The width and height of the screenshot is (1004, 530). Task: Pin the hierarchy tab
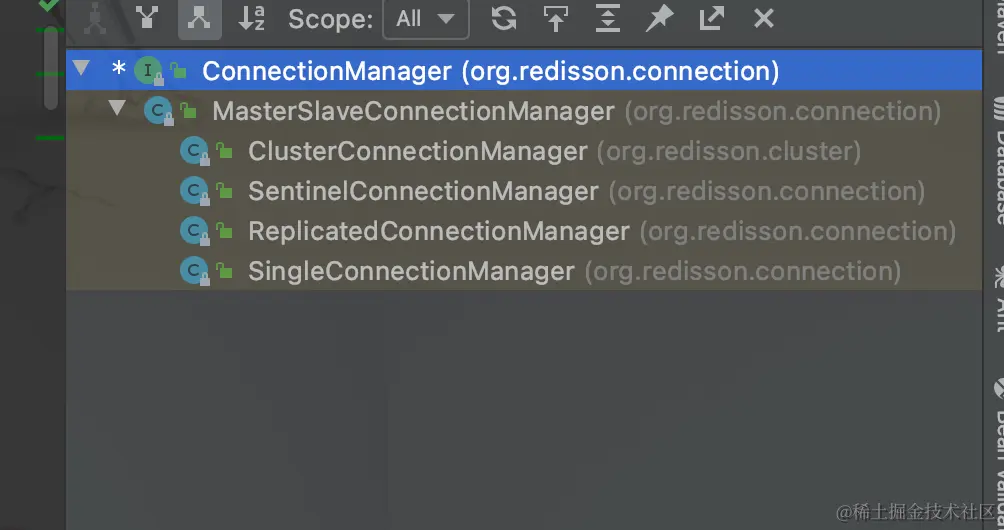pyautogui.click(x=659, y=18)
